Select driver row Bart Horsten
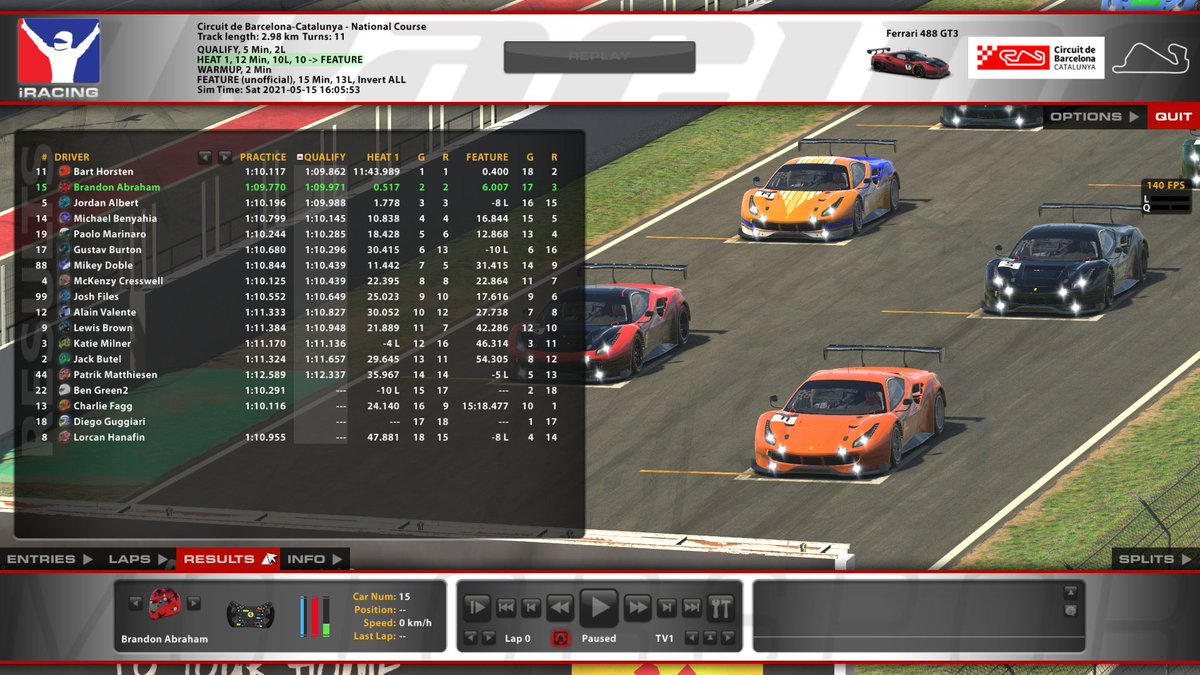The image size is (1200, 675). [298, 172]
